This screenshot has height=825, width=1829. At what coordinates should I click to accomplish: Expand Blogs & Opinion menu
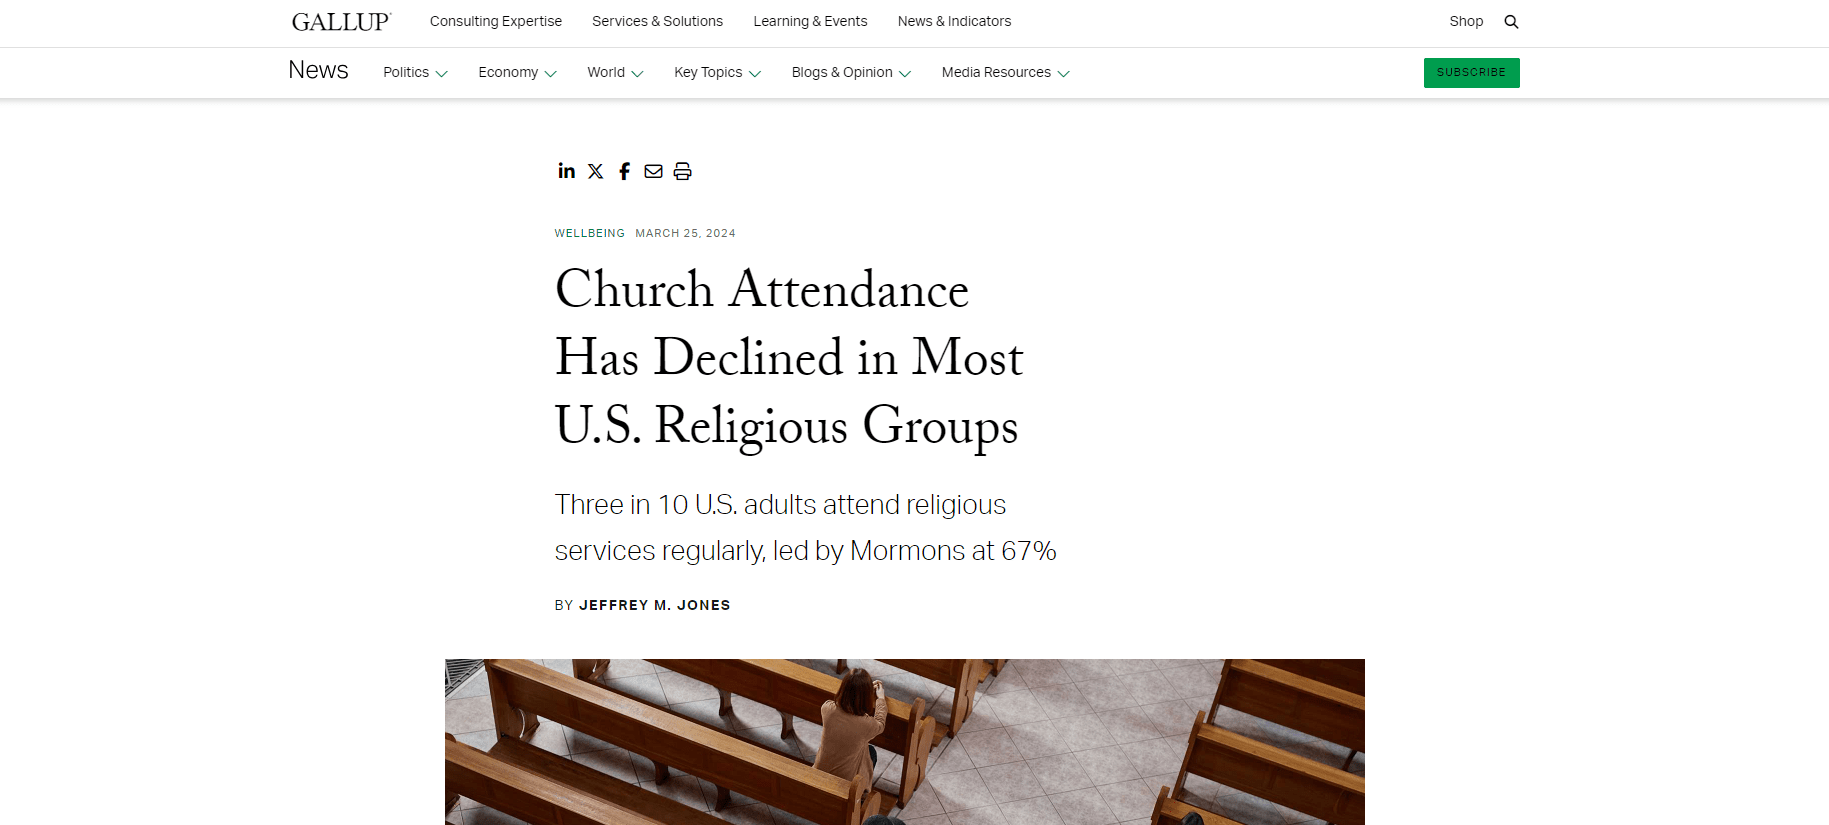[x=851, y=73]
